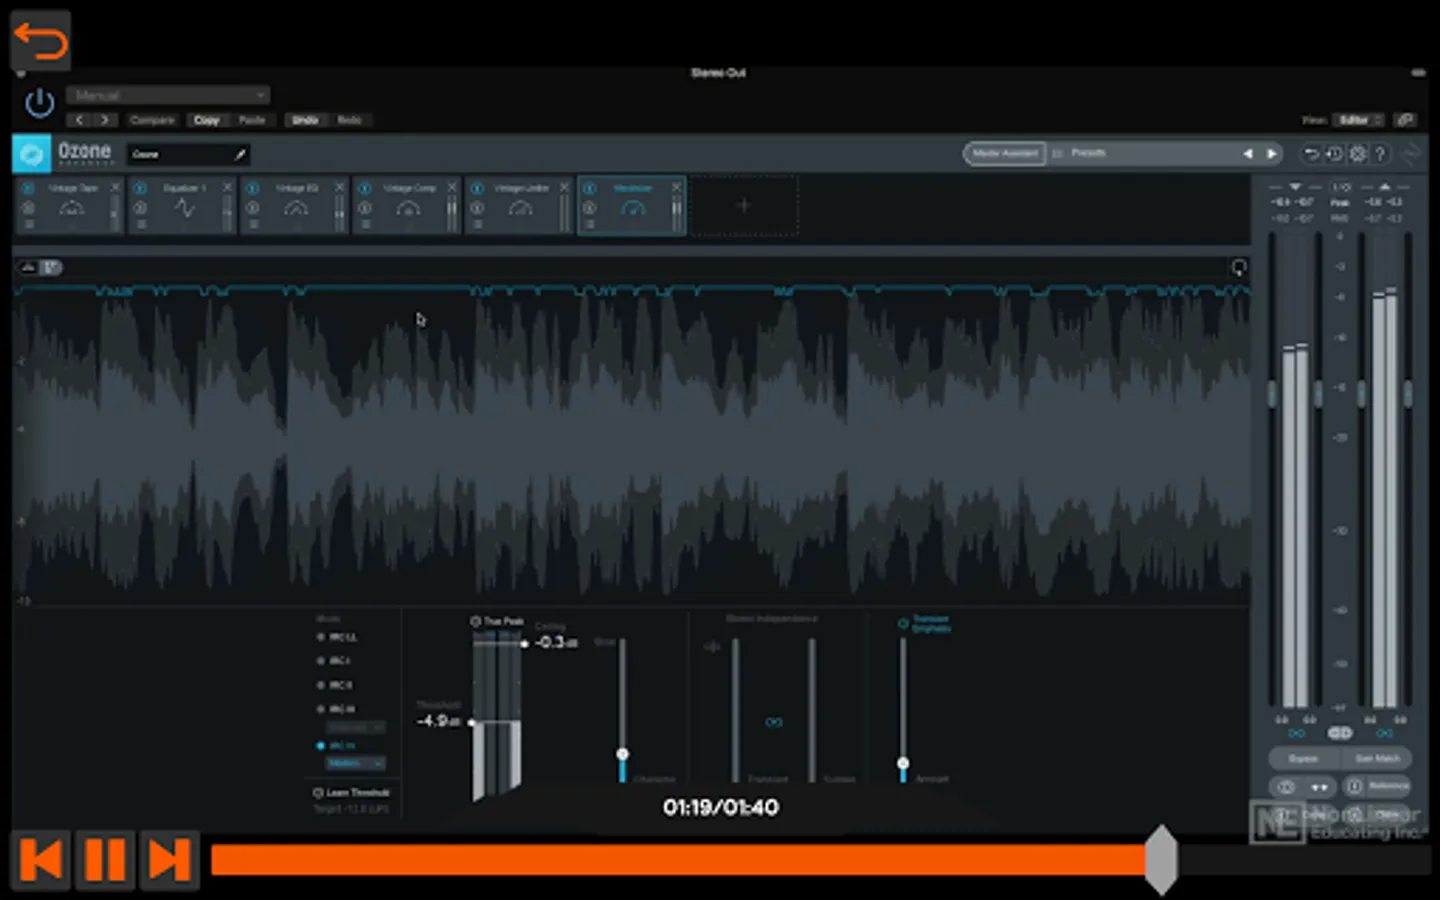Select the IRC II mode

(335, 685)
